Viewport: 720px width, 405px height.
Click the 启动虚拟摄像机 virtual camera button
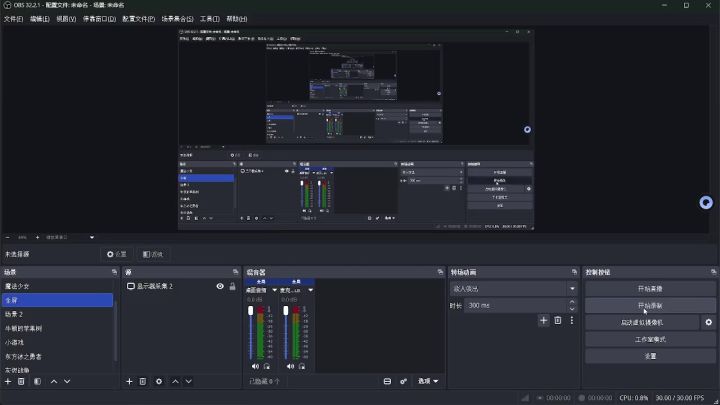(642, 322)
